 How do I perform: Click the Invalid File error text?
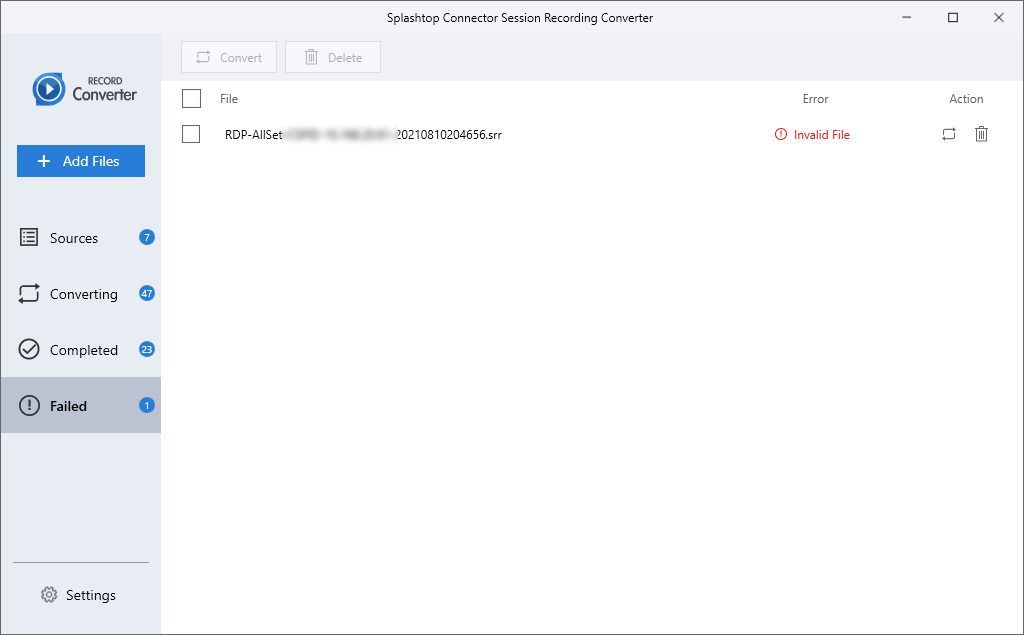822,135
